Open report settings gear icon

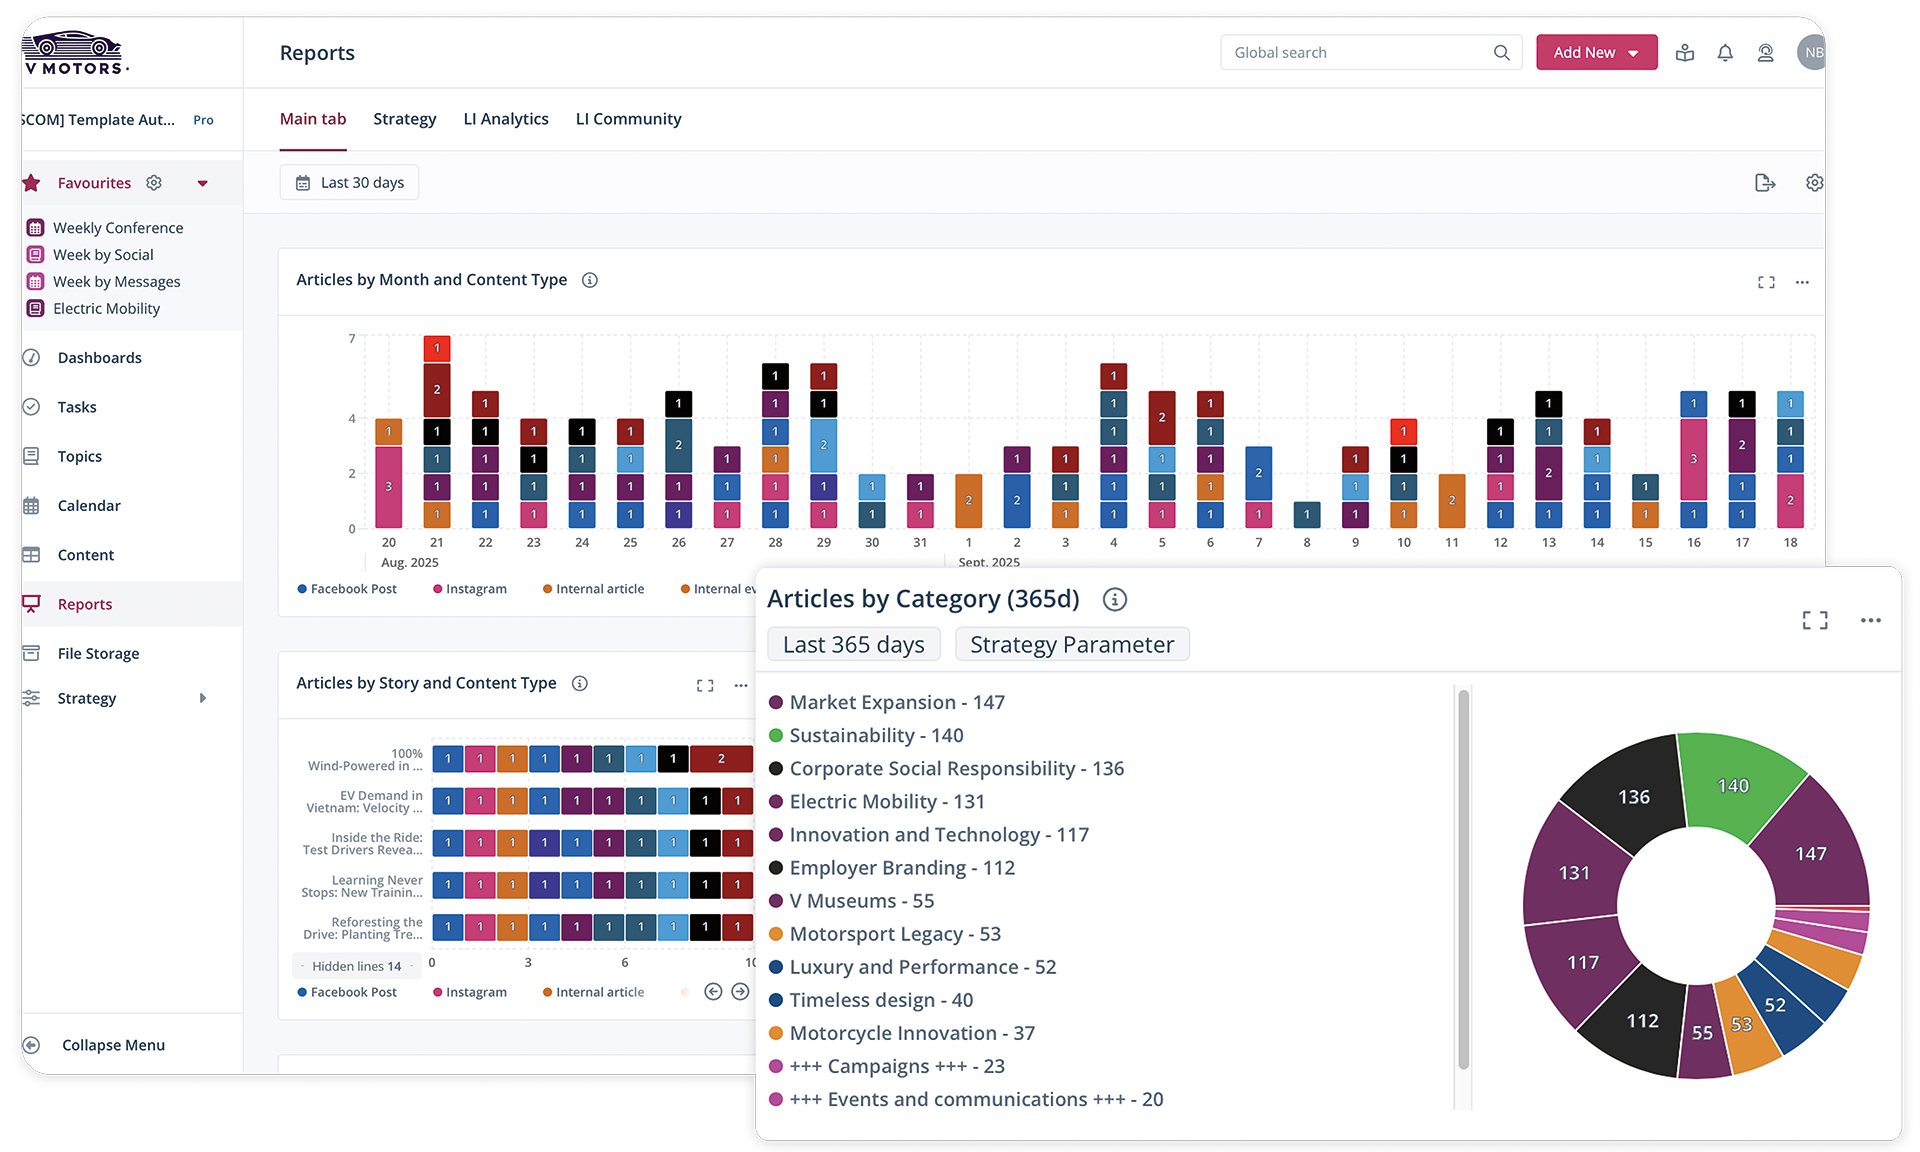pos(1814,183)
